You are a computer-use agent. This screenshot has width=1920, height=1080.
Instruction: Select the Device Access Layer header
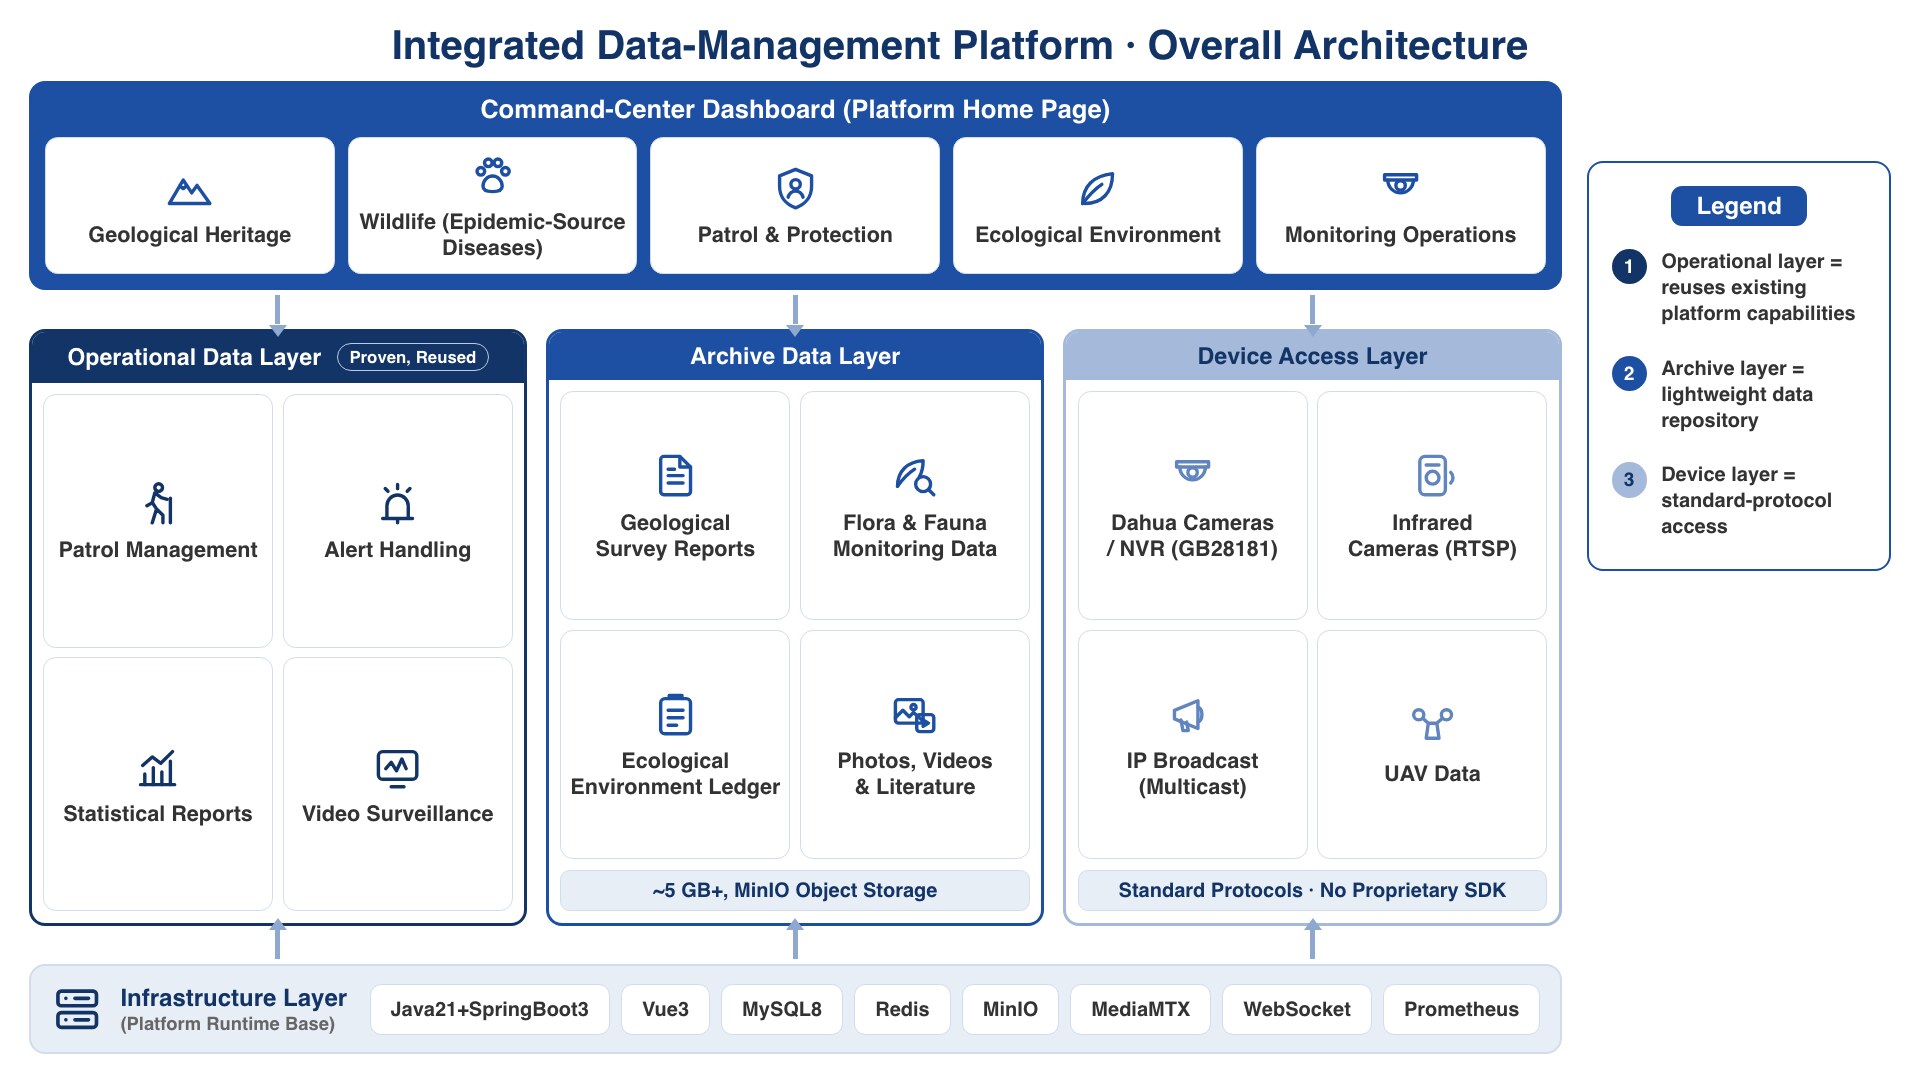pos(1312,356)
